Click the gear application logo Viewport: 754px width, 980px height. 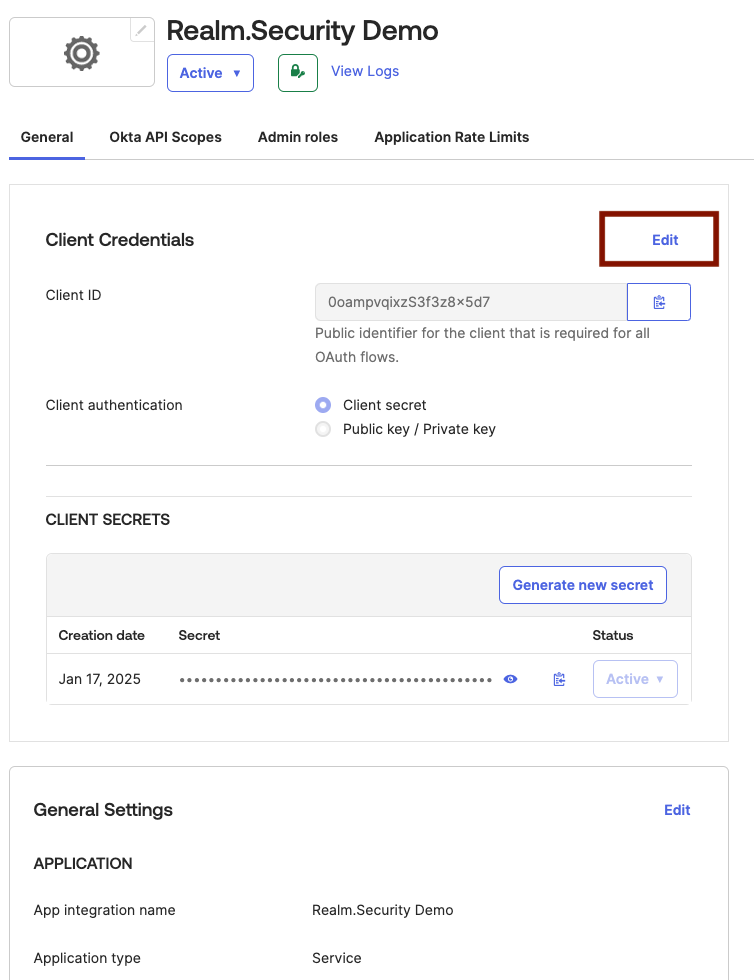(x=80, y=51)
